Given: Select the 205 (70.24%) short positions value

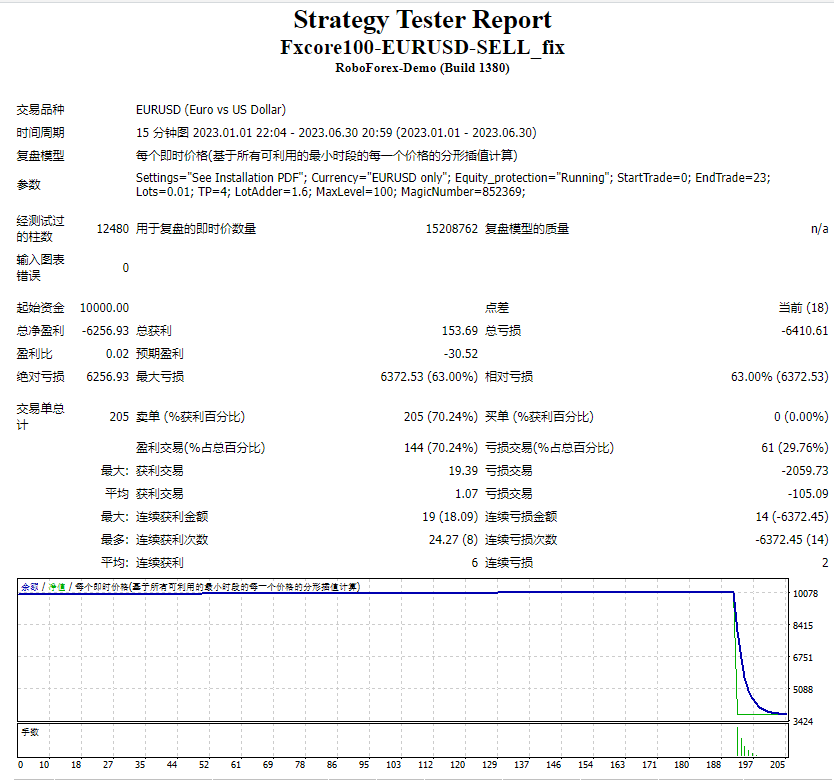Looking at the screenshot, I should [440, 417].
